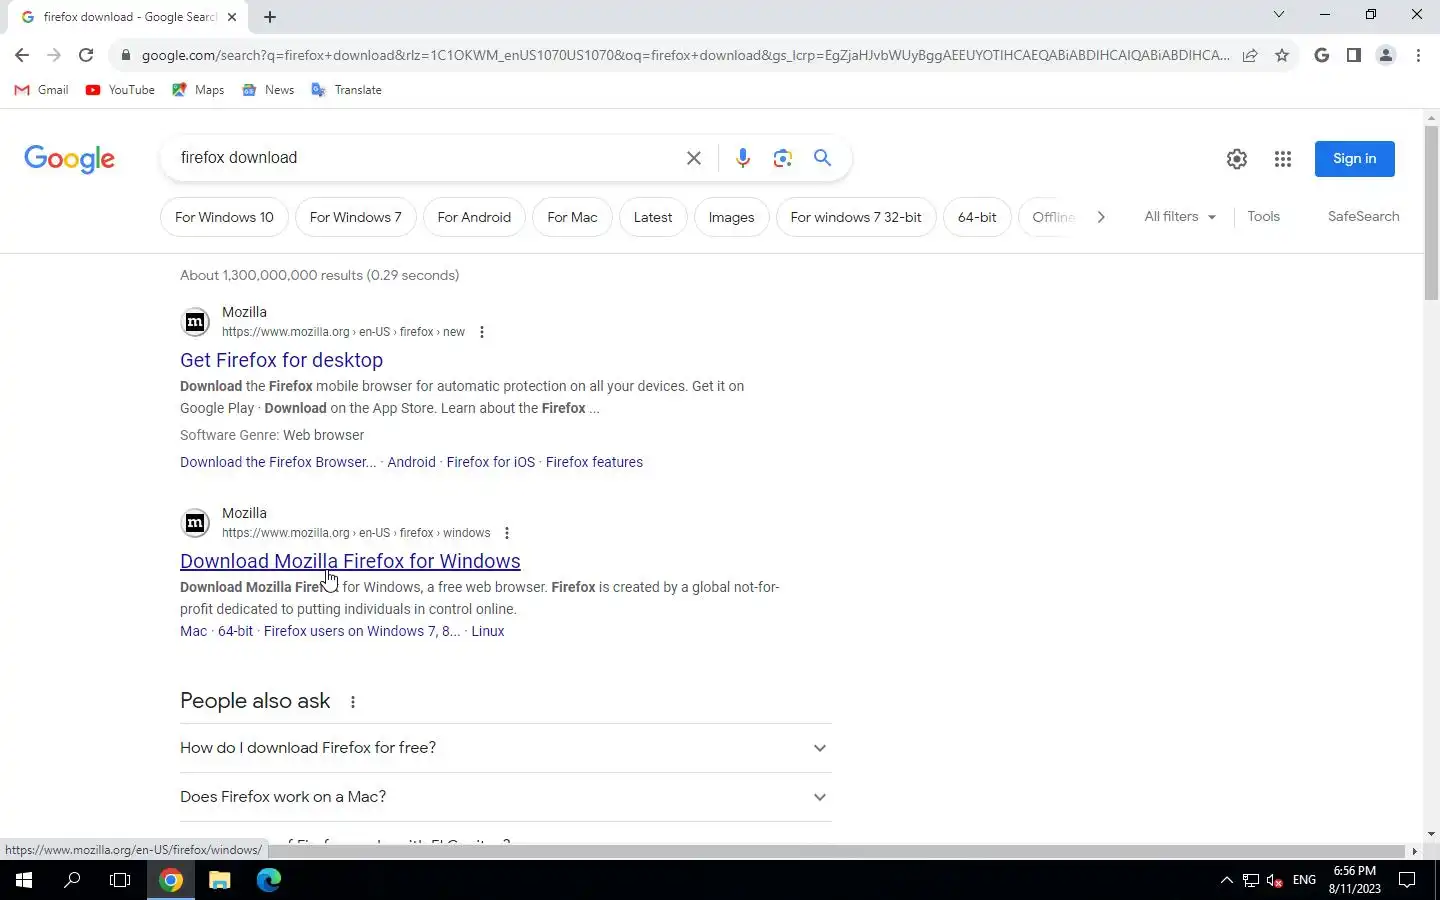The width and height of the screenshot is (1440, 900).
Task: Select For windows 7 32-bit chip
Action: pos(856,217)
